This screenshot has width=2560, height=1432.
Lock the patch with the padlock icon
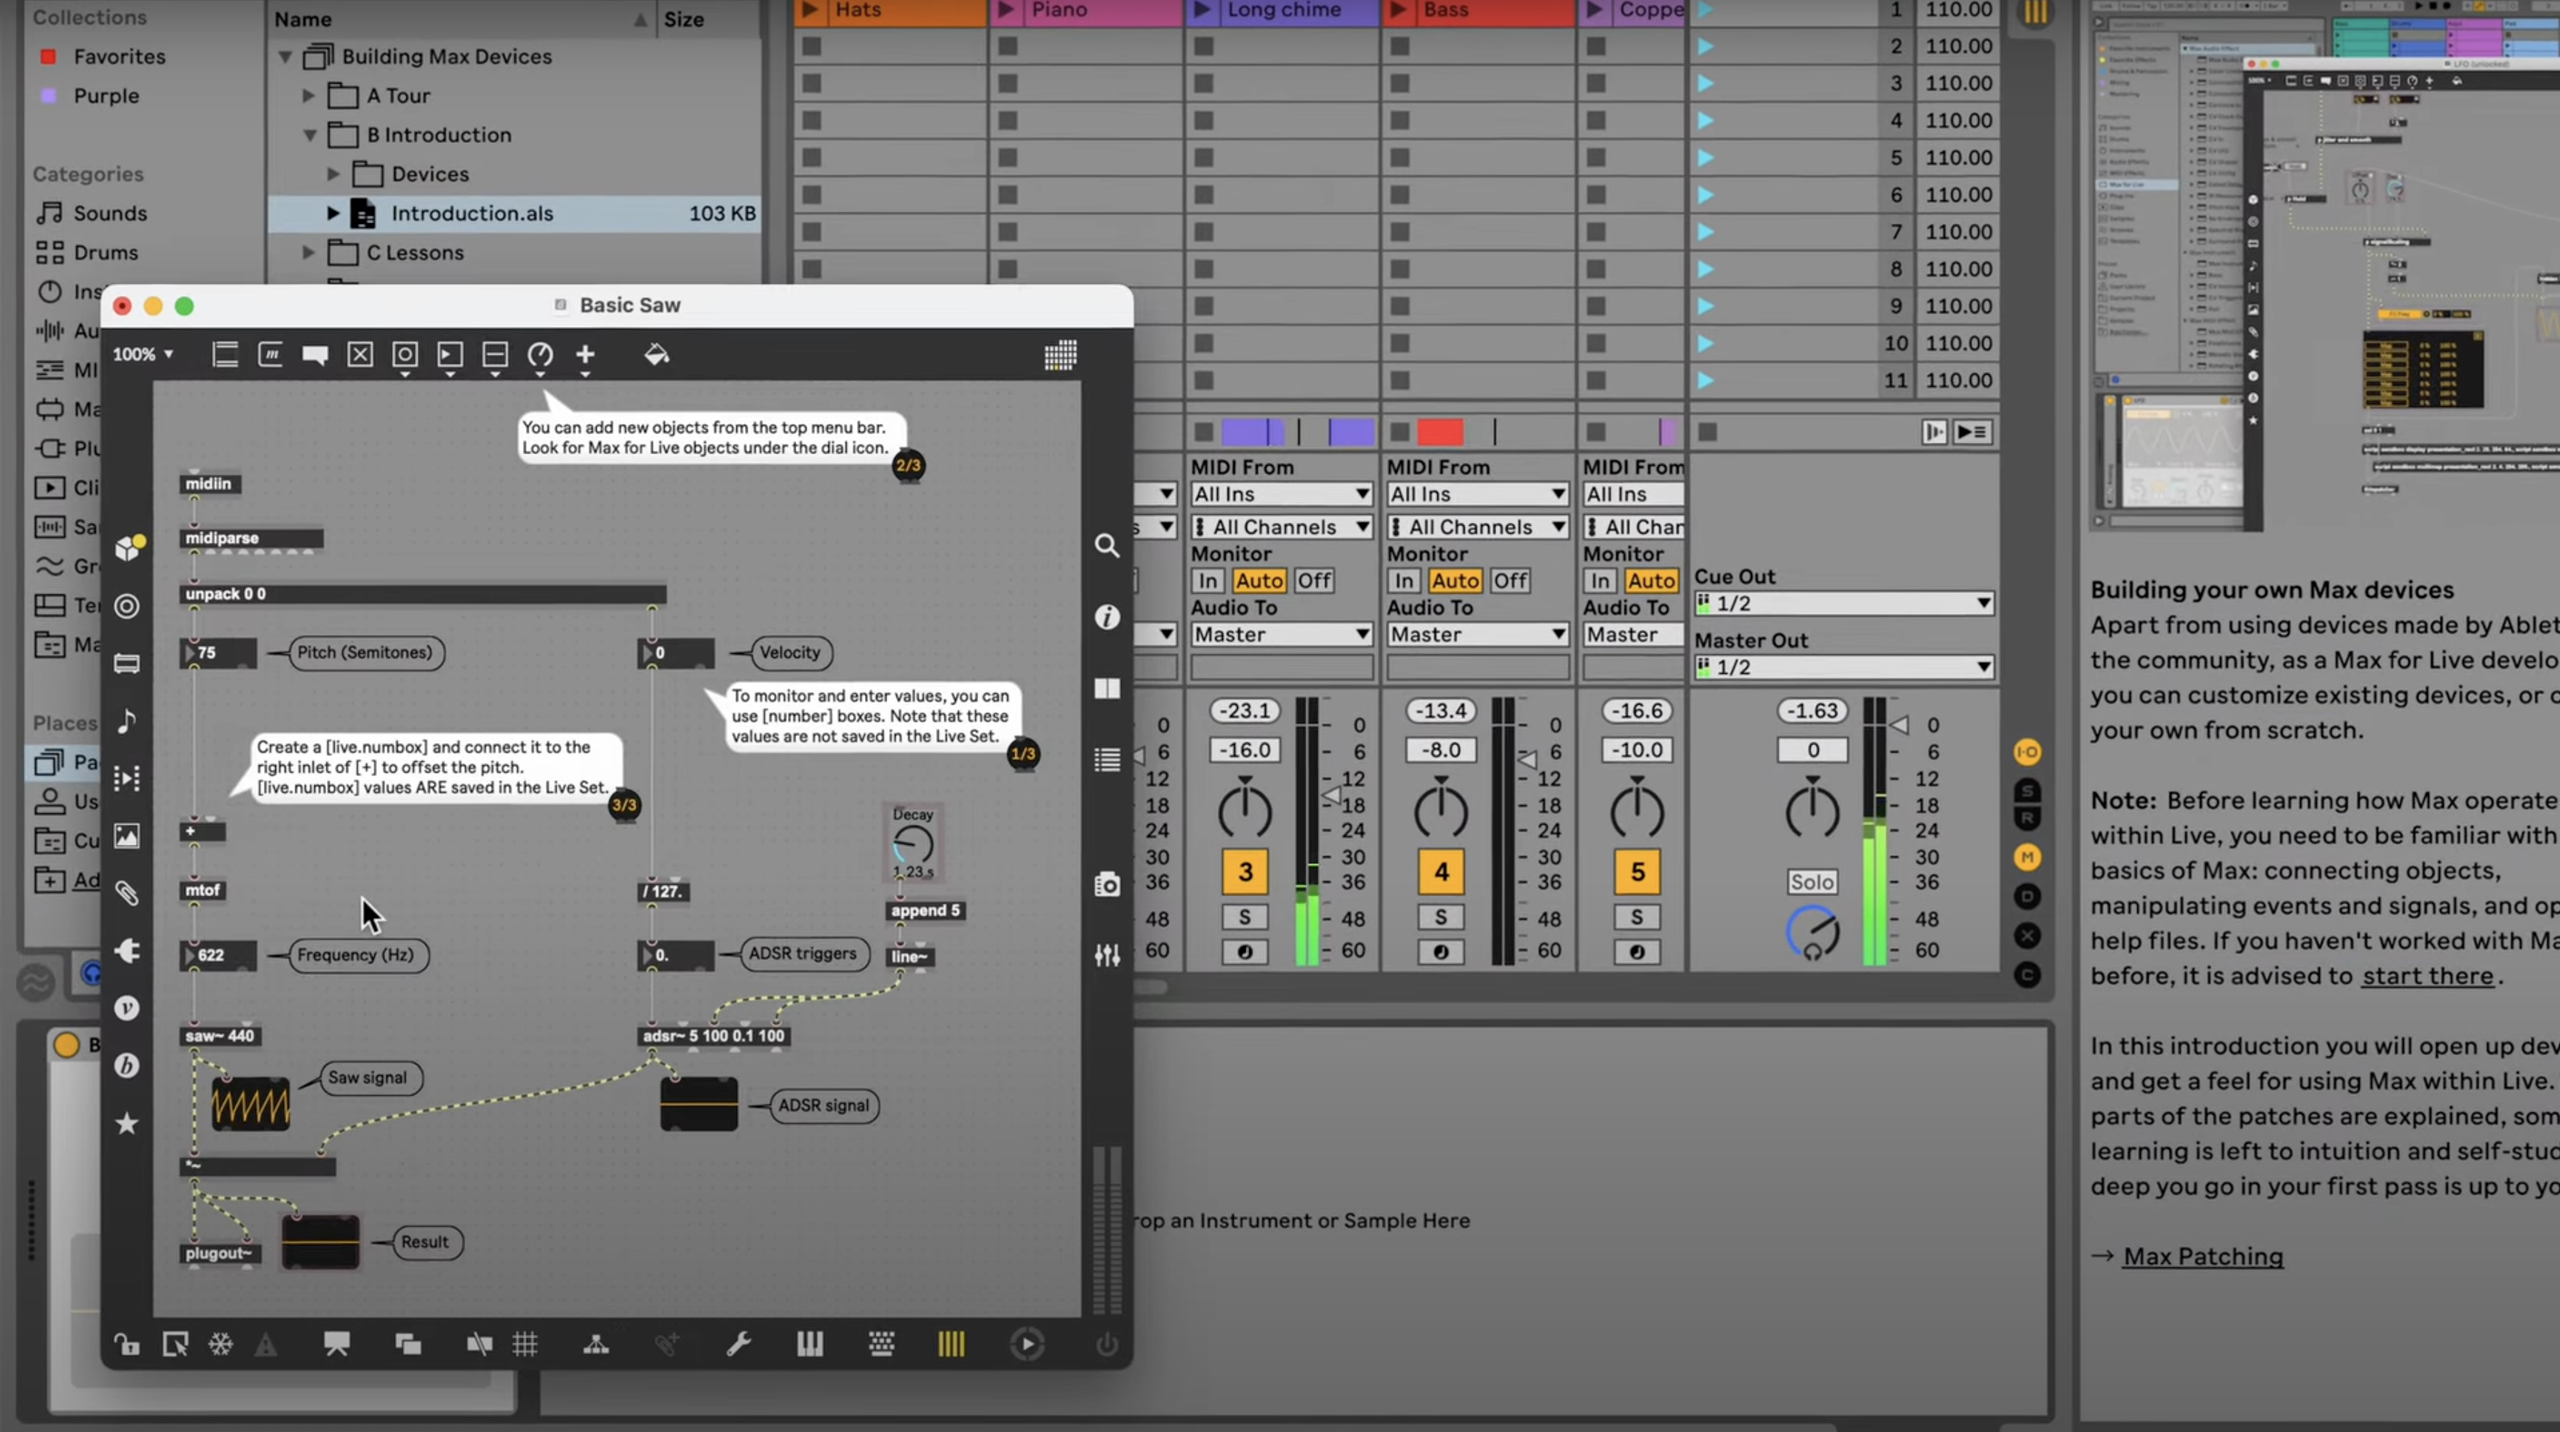point(128,1345)
